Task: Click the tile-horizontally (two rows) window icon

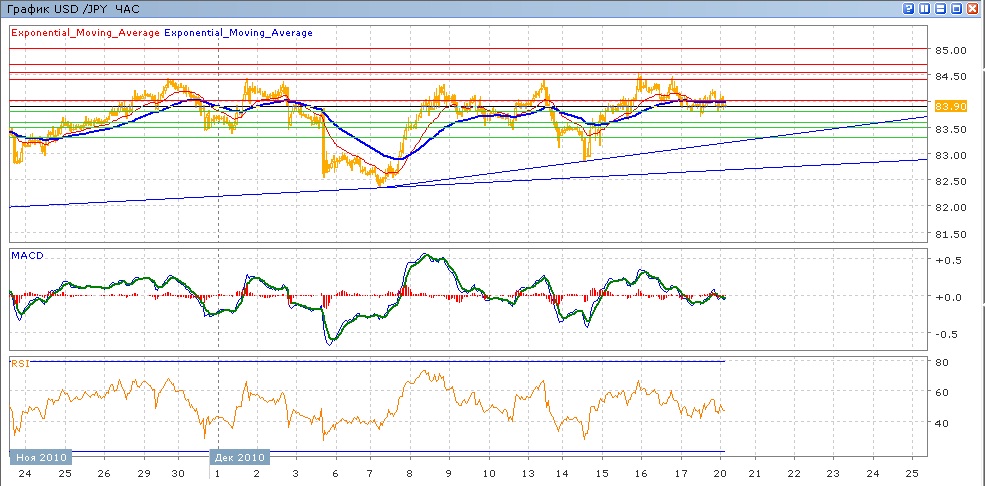Action: click(940, 8)
